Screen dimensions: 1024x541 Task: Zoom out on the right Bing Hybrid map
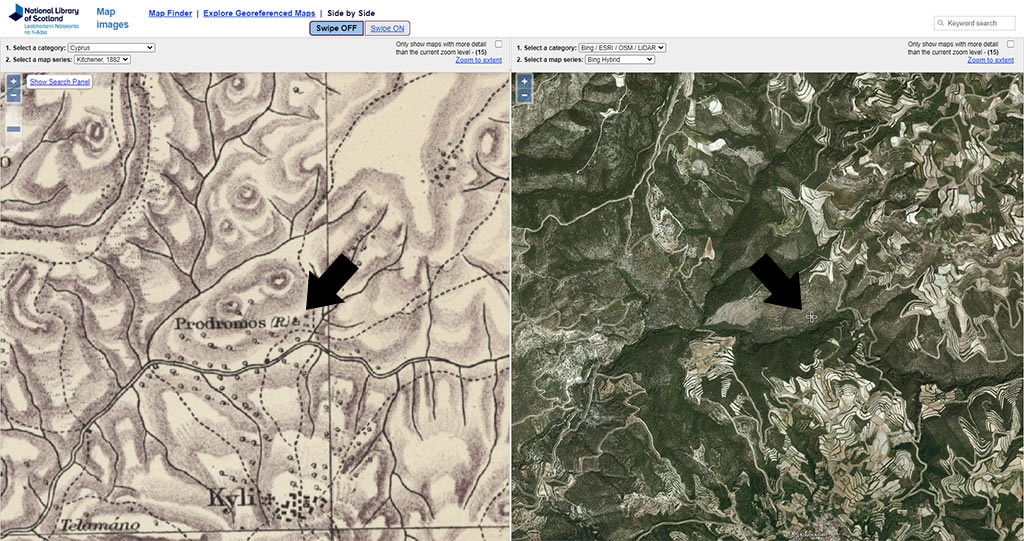click(x=524, y=95)
